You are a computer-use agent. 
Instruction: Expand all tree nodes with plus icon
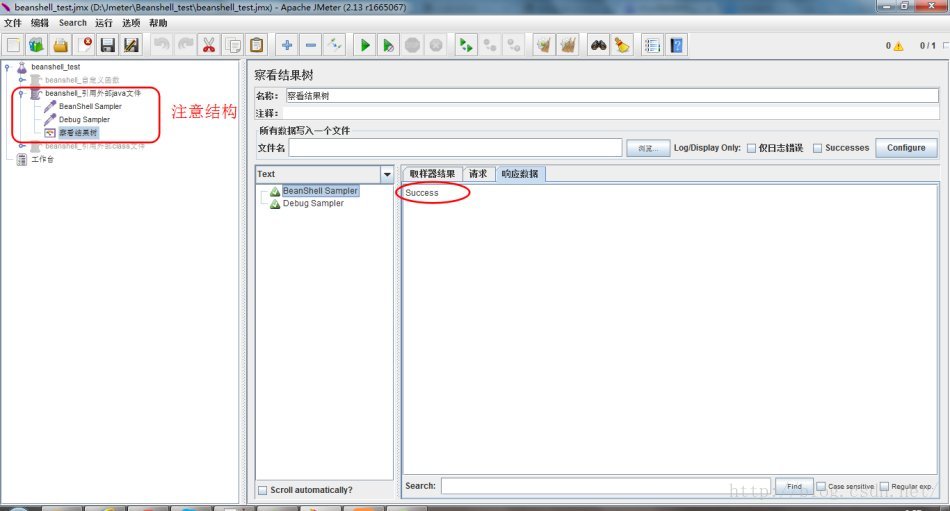click(x=287, y=45)
